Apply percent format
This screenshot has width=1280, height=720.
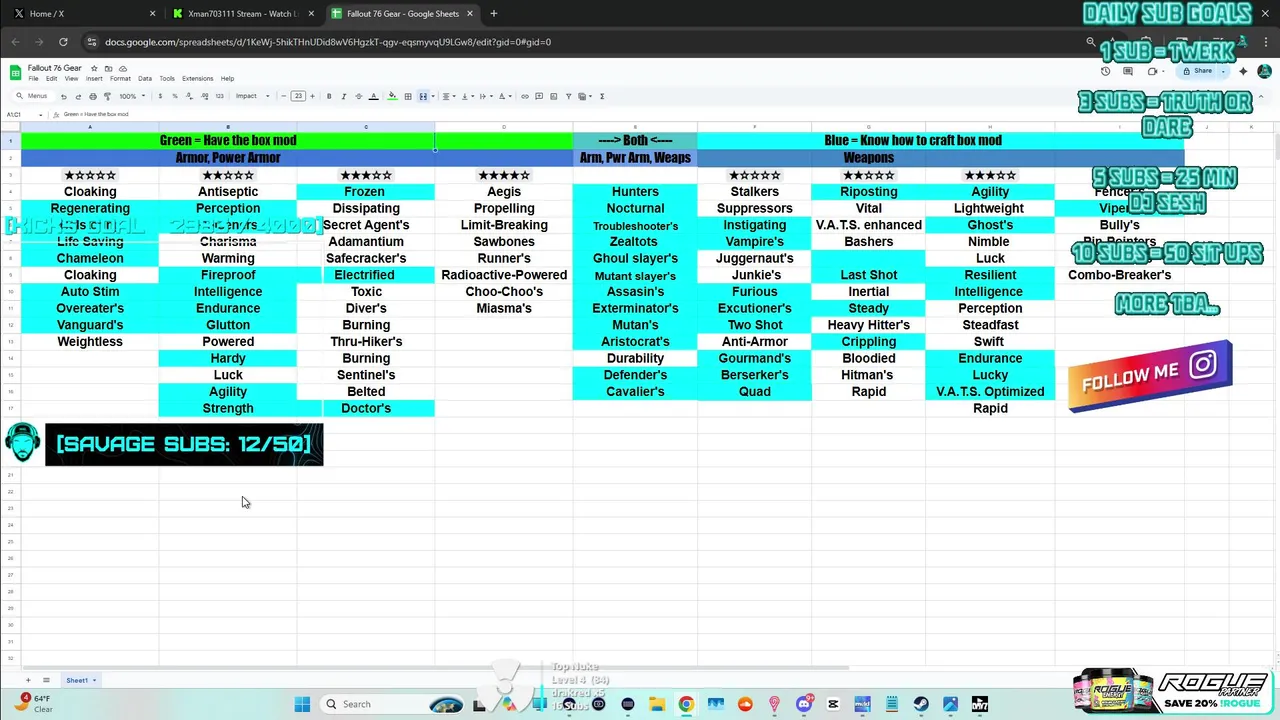175,96
